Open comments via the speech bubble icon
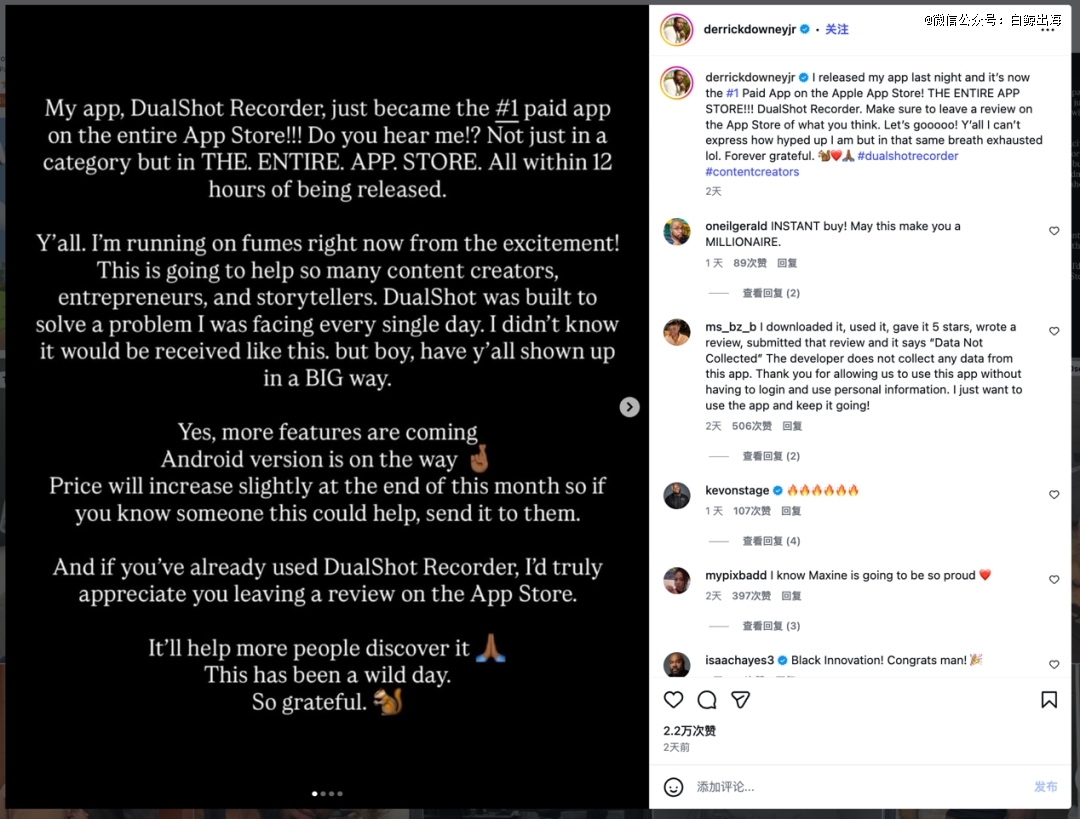 [707, 700]
